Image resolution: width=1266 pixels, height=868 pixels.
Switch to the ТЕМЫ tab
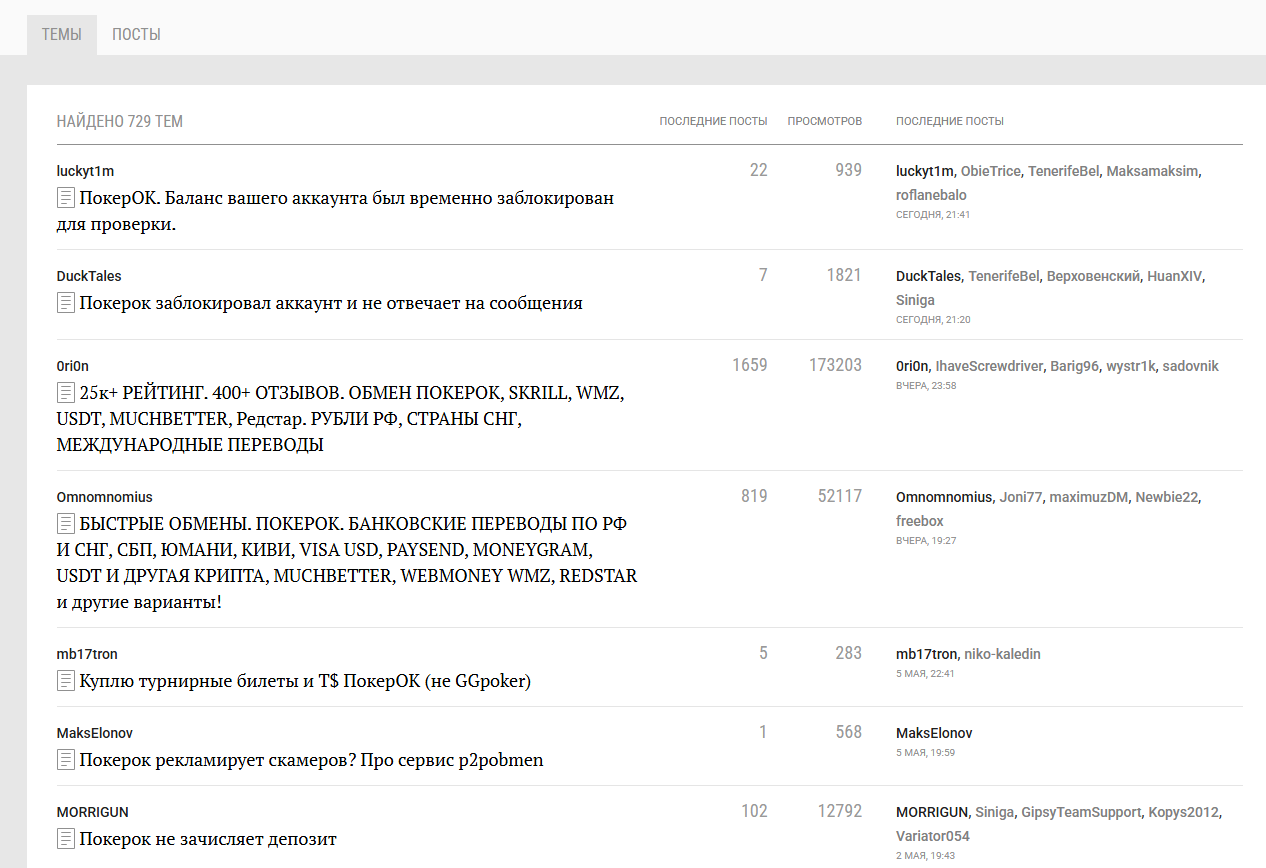(62, 35)
